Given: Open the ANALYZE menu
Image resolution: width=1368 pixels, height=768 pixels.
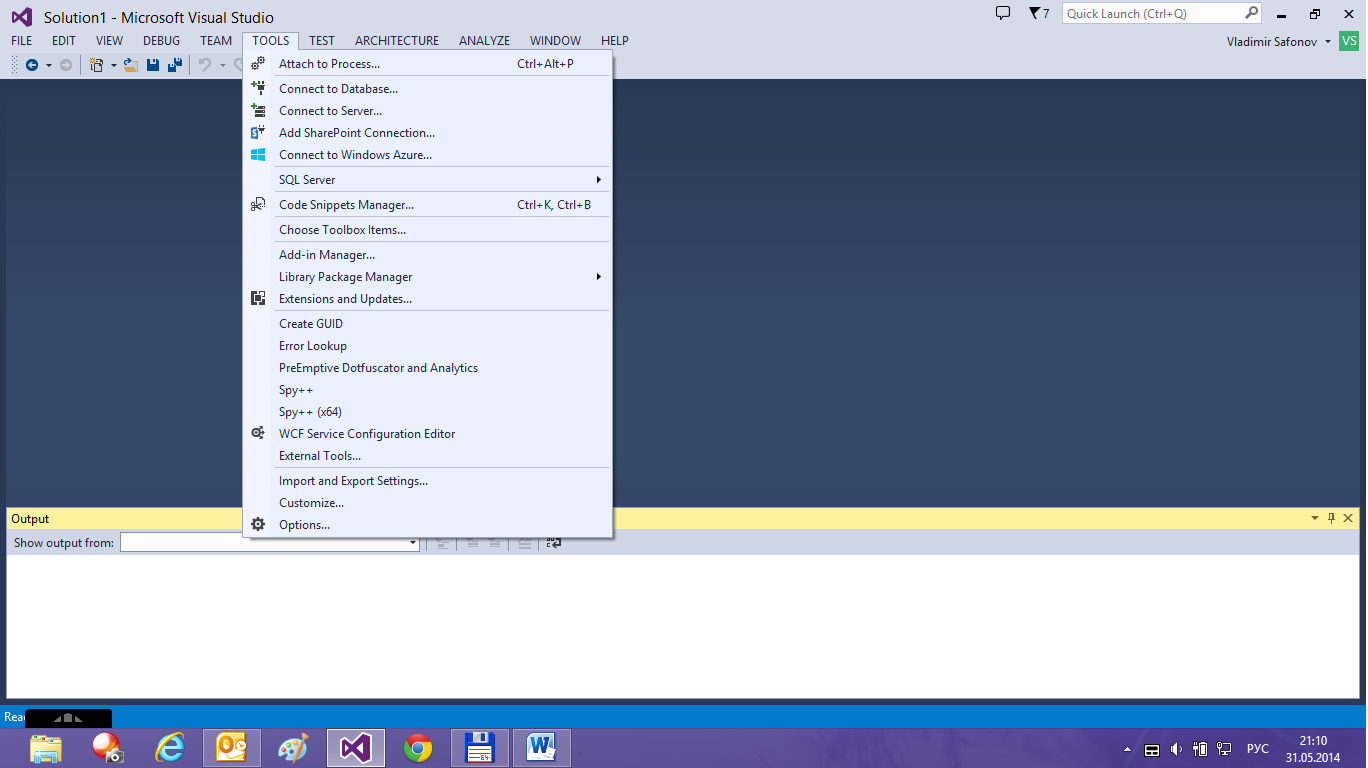Looking at the screenshot, I should (x=485, y=41).
